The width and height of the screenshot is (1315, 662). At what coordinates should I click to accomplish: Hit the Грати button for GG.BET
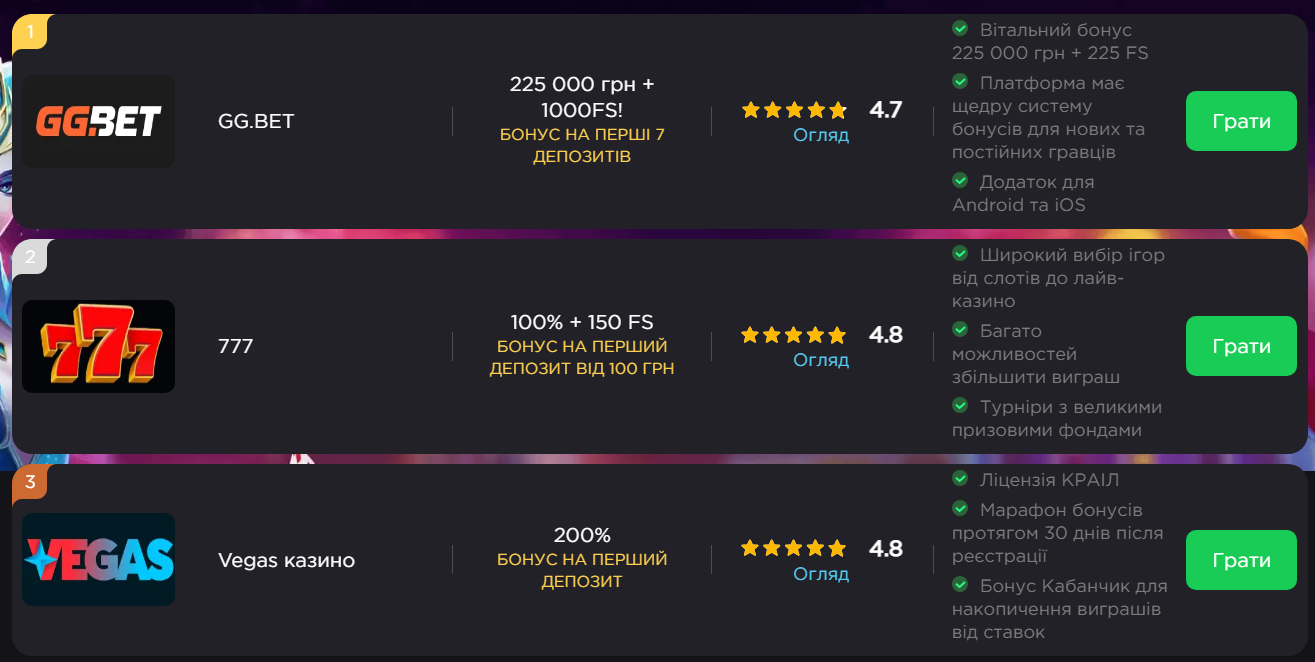click(x=1241, y=121)
